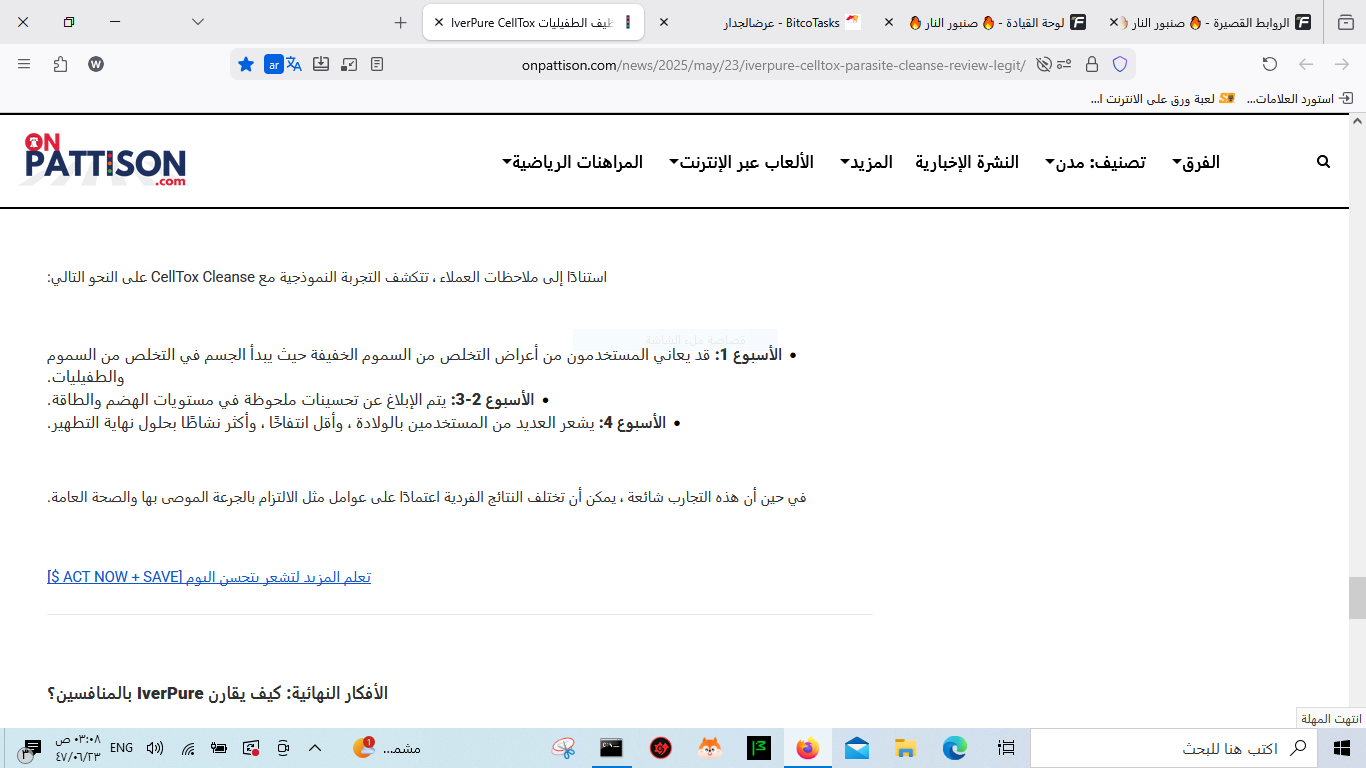Open the extensions puzzle-piece menu
Viewport: 1366px width, 768px height.
60,64
